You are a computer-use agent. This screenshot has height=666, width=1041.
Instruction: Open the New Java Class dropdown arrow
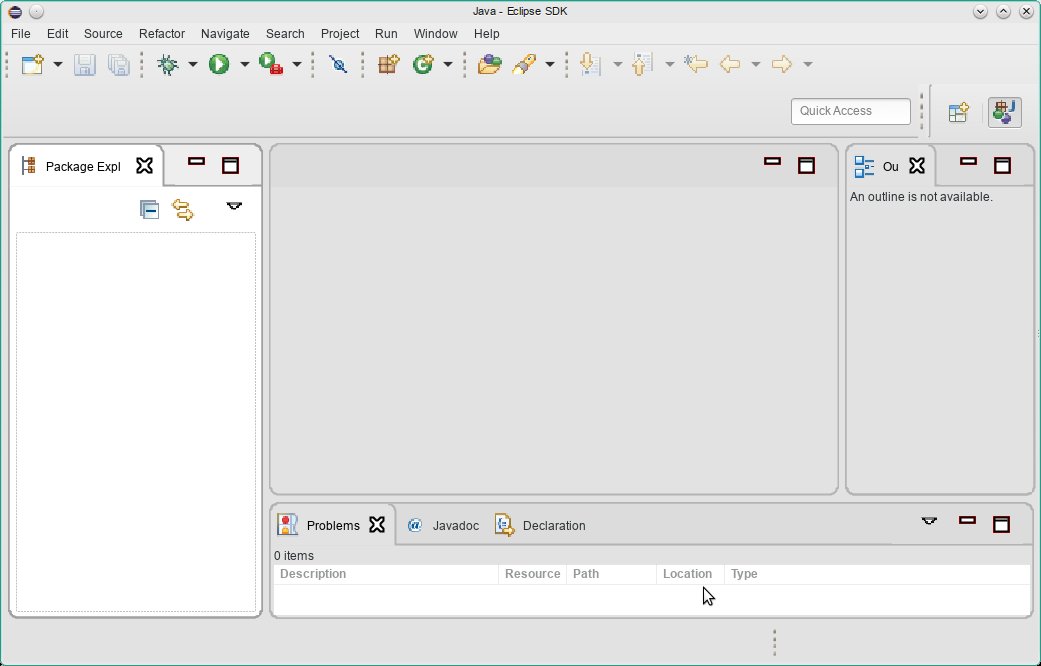(447, 64)
